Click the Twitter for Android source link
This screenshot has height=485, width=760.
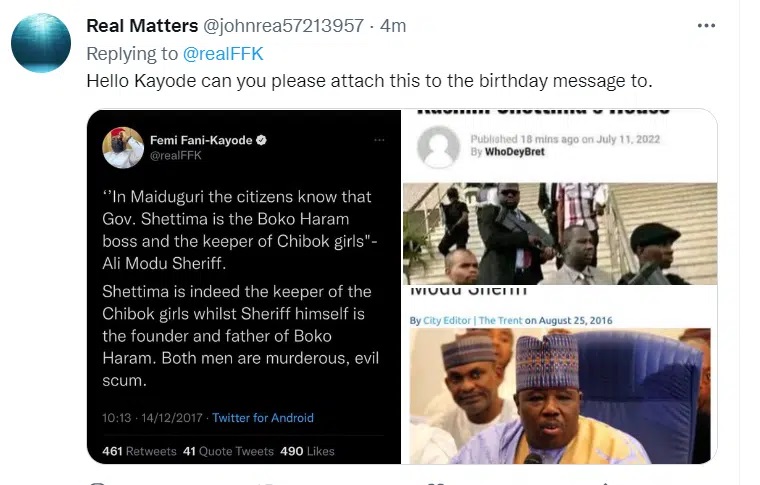point(263,418)
